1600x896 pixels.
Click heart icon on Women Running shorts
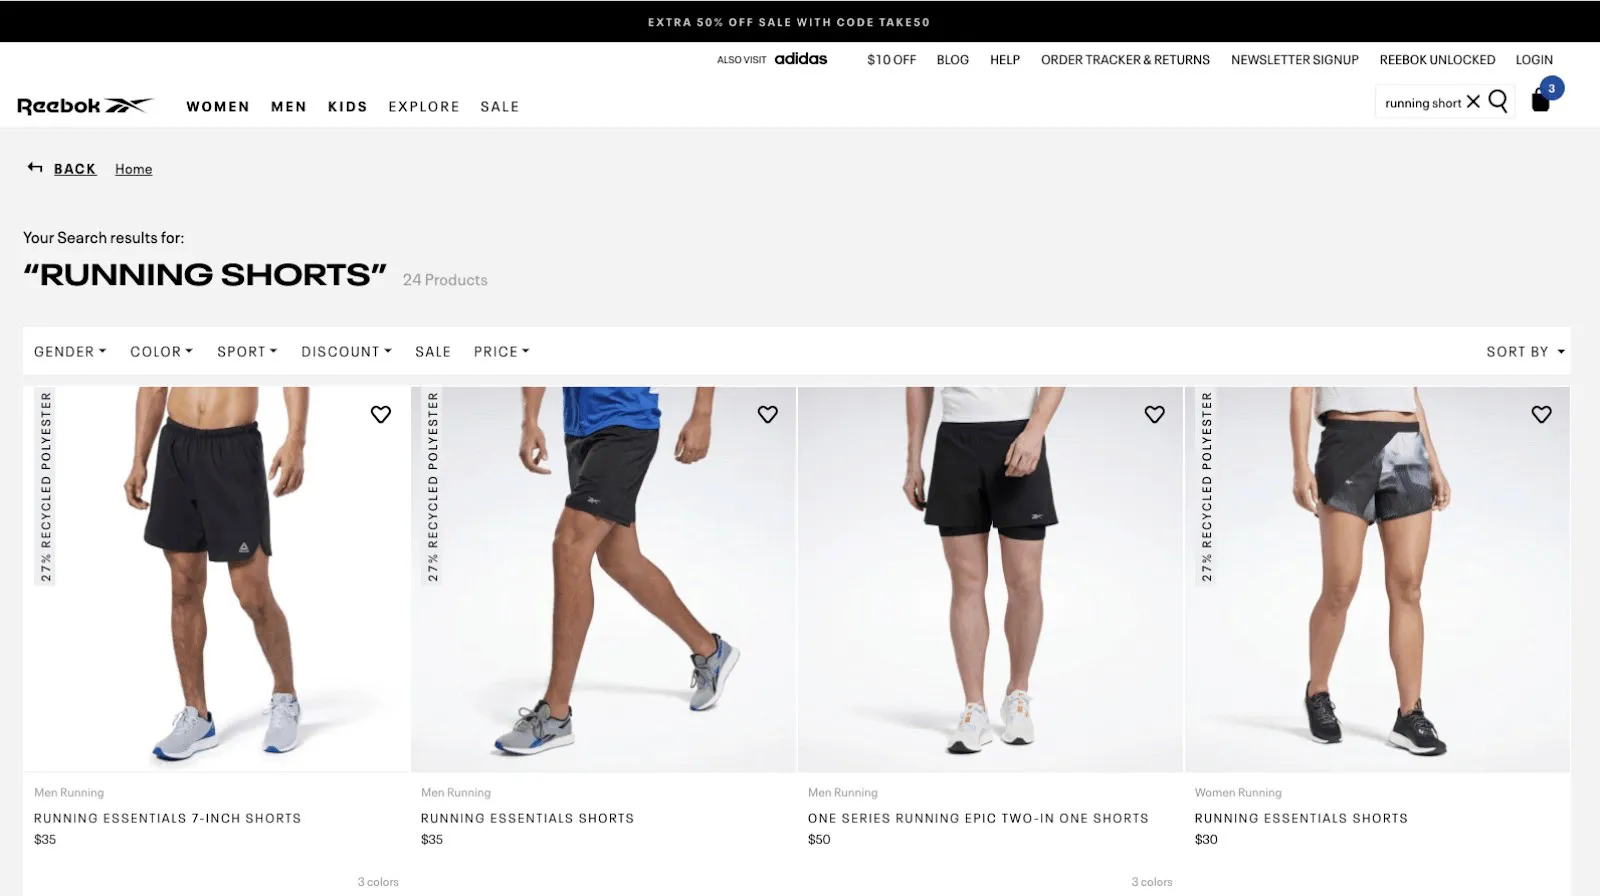pyautogui.click(x=1542, y=414)
